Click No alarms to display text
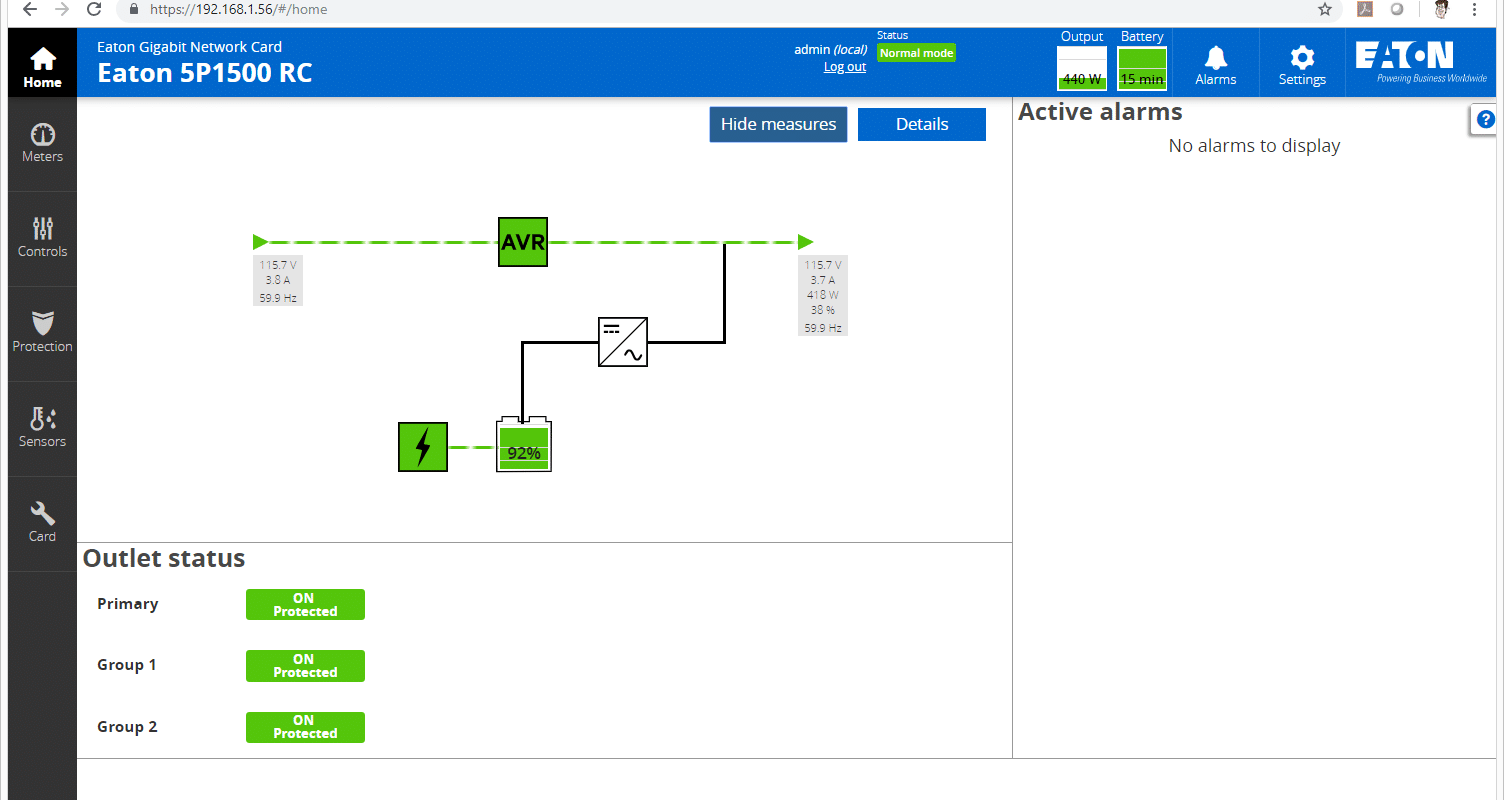Image resolution: width=1504 pixels, height=800 pixels. [1254, 146]
